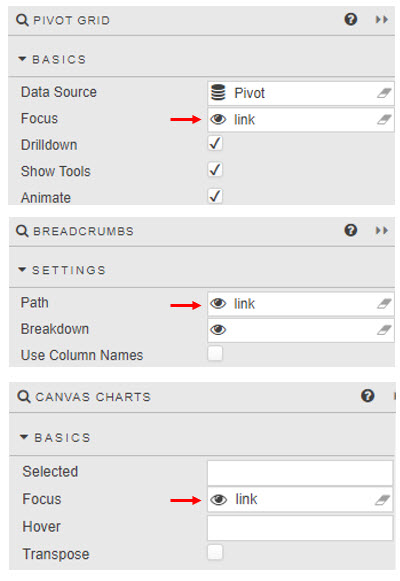Open help for Breadcrumbs panel

pyautogui.click(x=351, y=230)
